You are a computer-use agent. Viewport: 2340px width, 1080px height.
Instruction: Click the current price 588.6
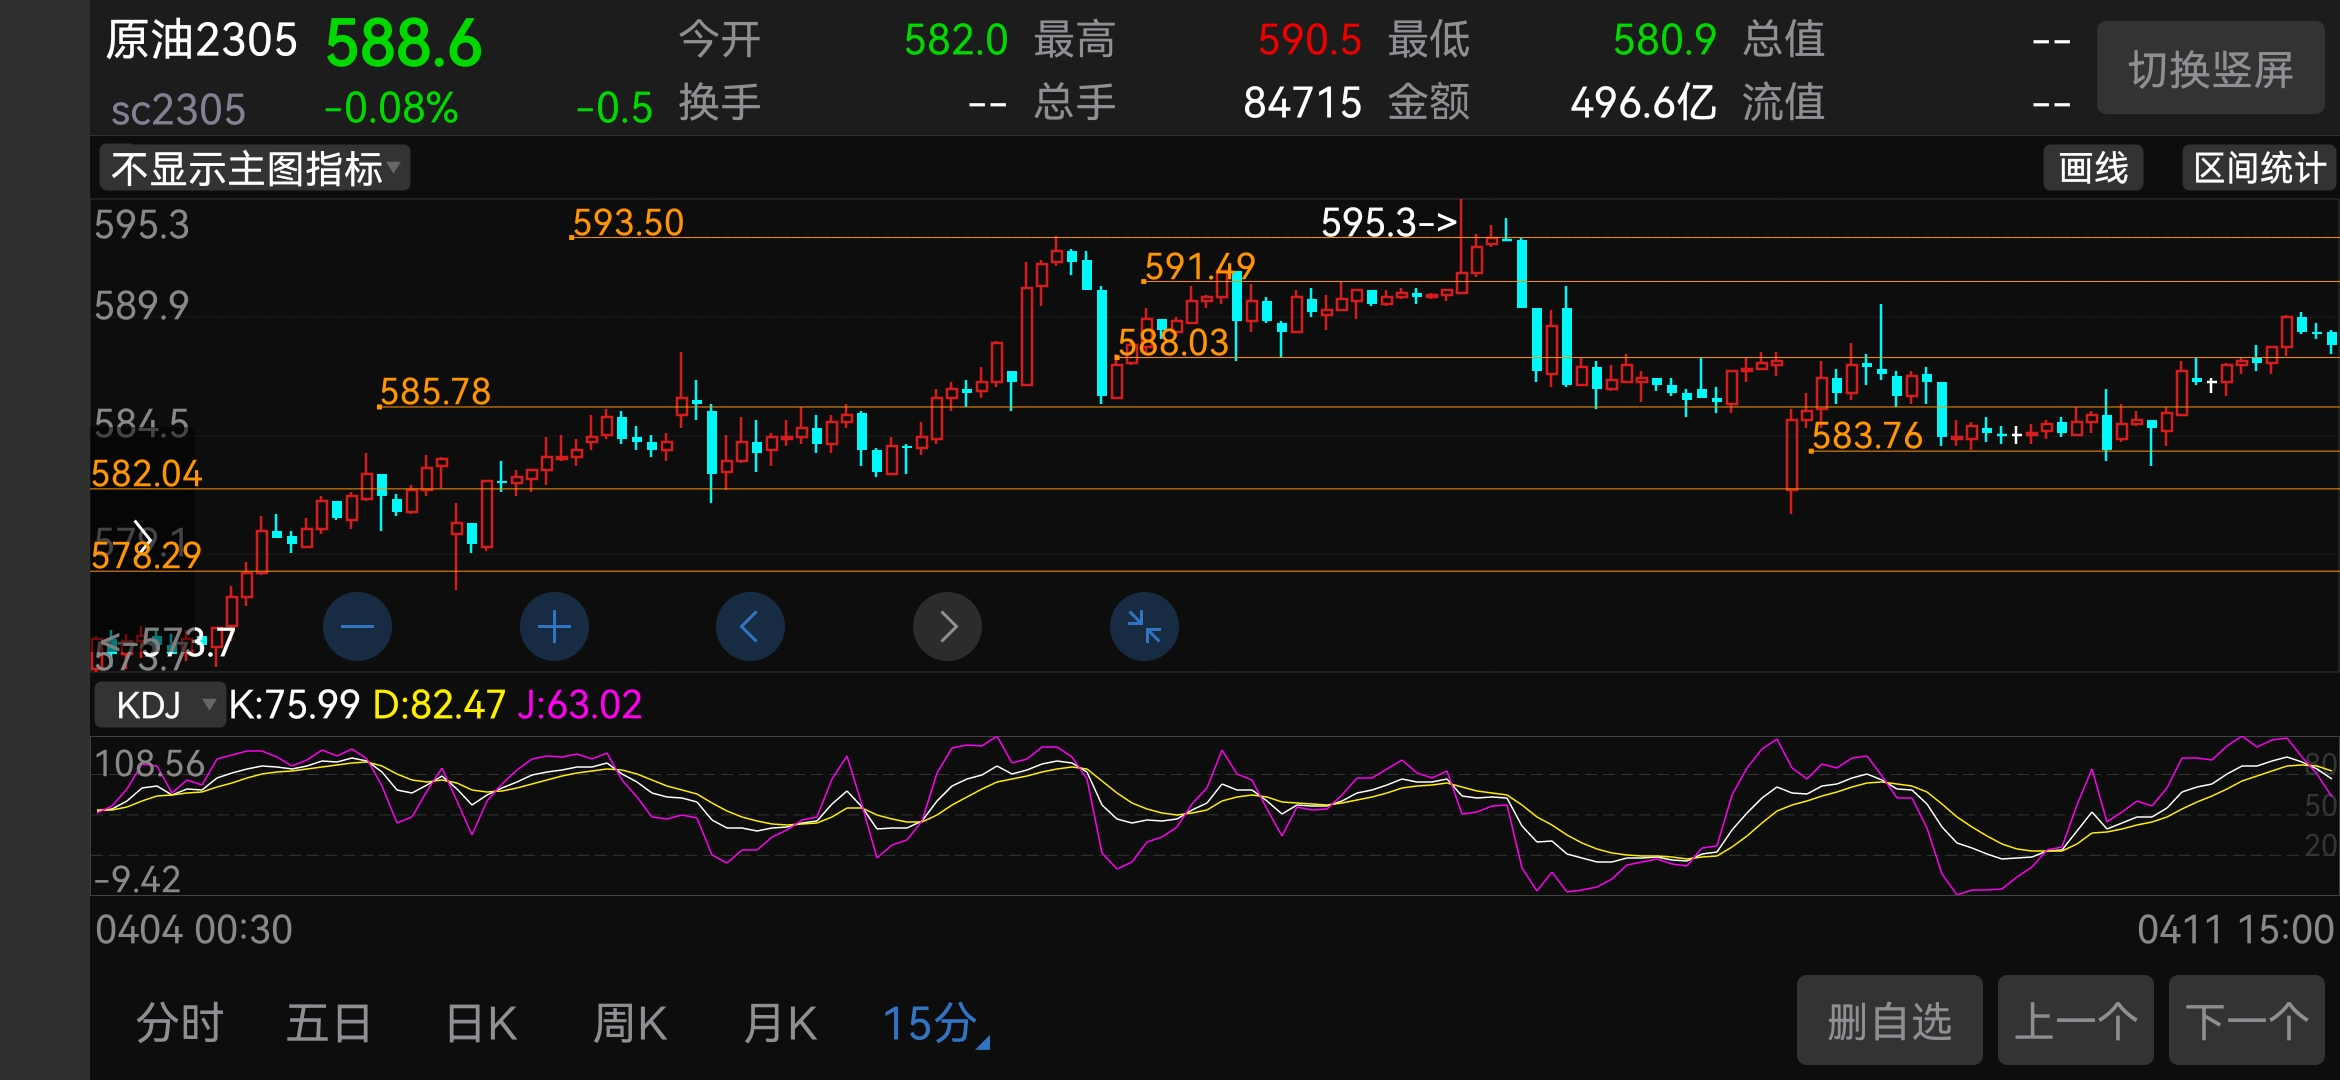(404, 44)
